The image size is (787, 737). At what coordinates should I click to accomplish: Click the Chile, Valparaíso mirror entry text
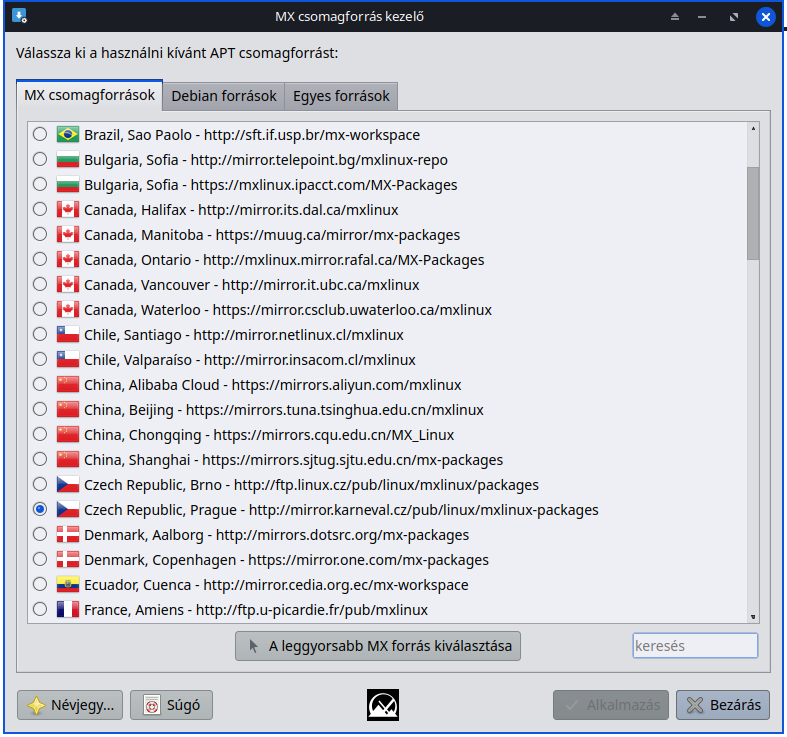(x=250, y=359)
